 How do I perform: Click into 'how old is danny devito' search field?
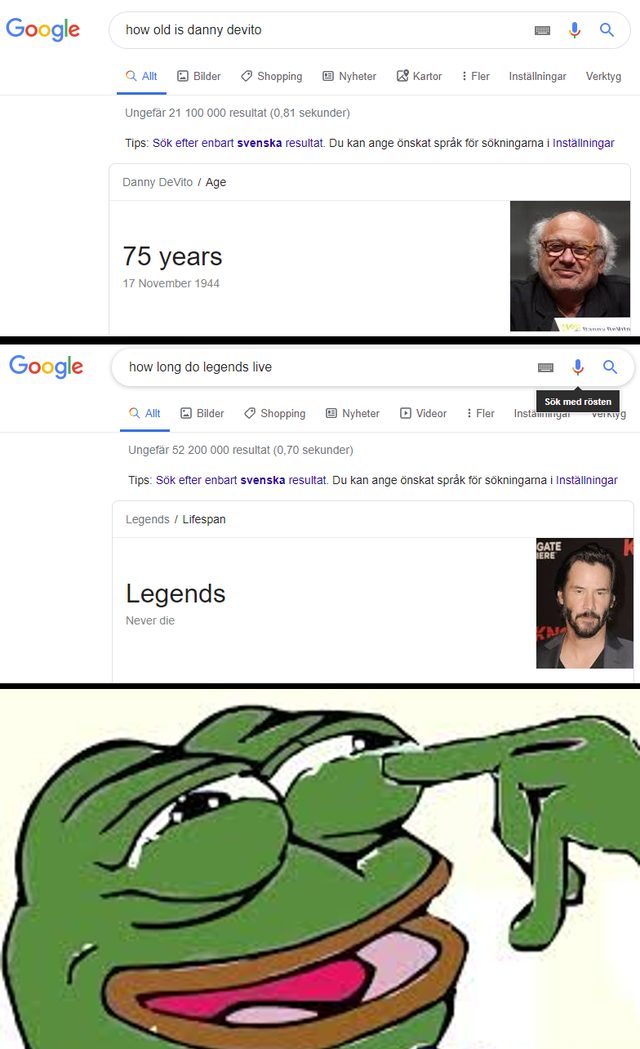pos(321,29)
